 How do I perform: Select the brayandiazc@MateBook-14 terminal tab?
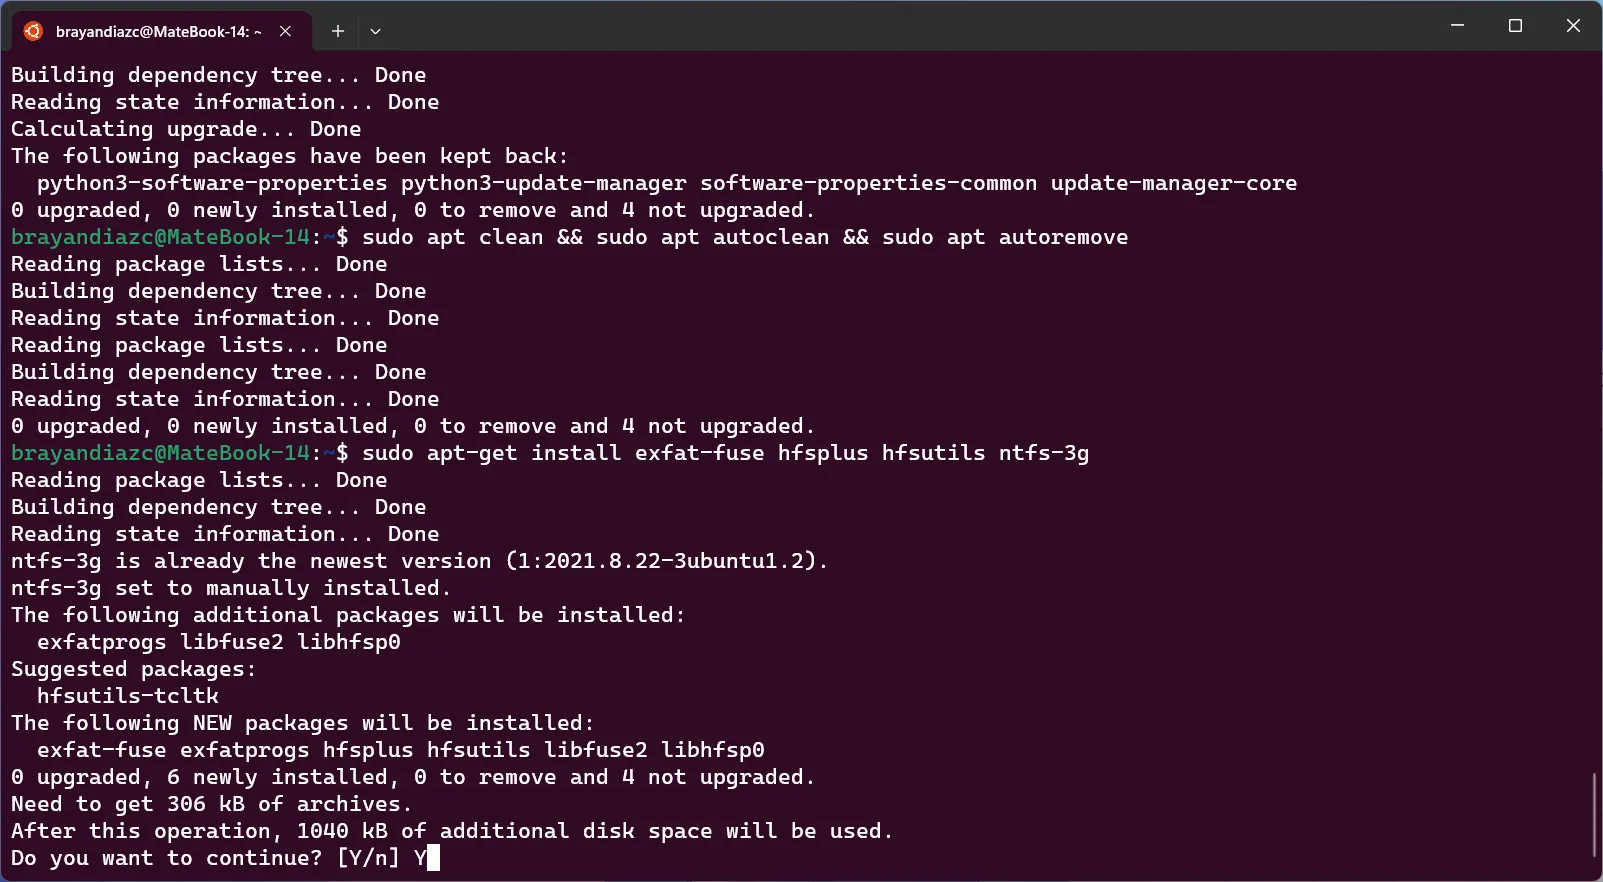click(161, 31)
